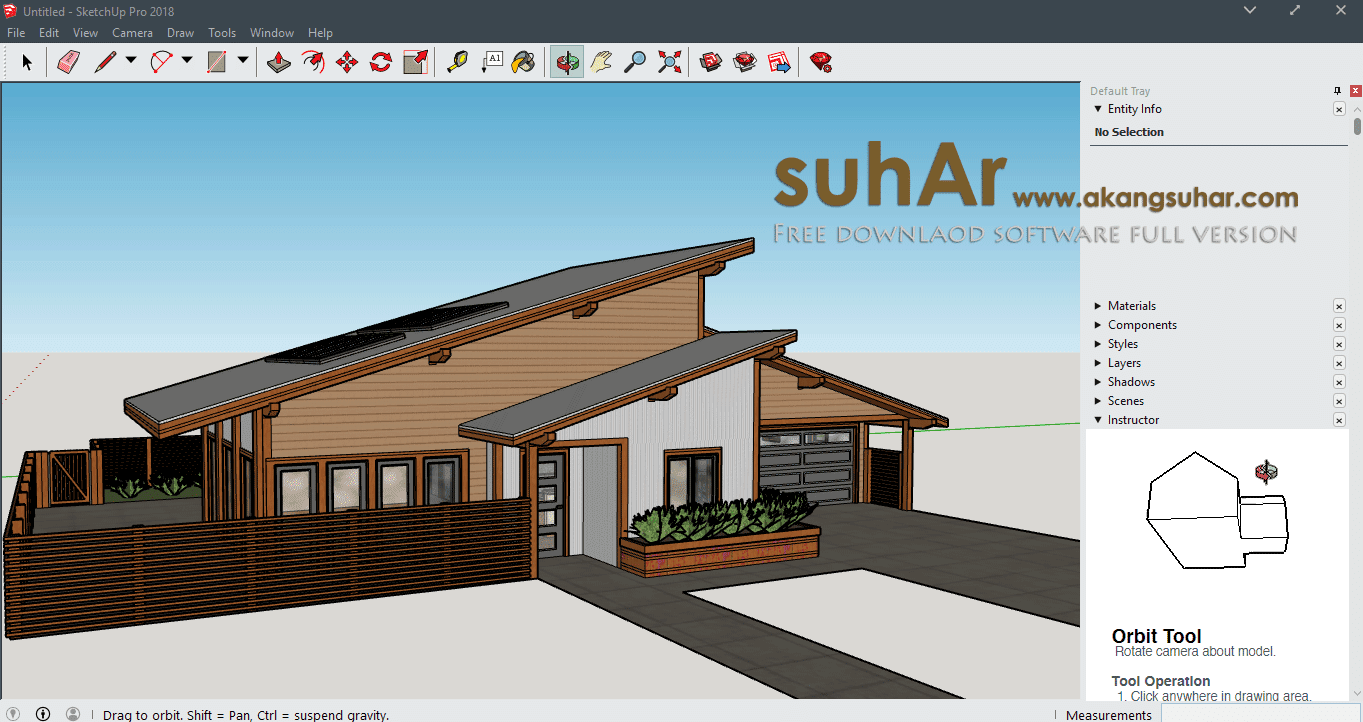The image size is (1363, 722).
Task: Click the Orbit tool in the toolbar
Action: 567,62
